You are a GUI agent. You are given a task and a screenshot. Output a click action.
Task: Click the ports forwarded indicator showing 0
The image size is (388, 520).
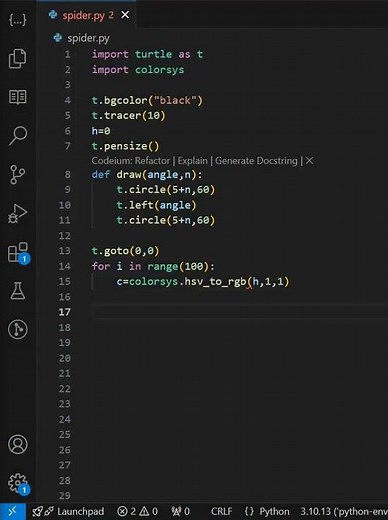coord(180,511)
